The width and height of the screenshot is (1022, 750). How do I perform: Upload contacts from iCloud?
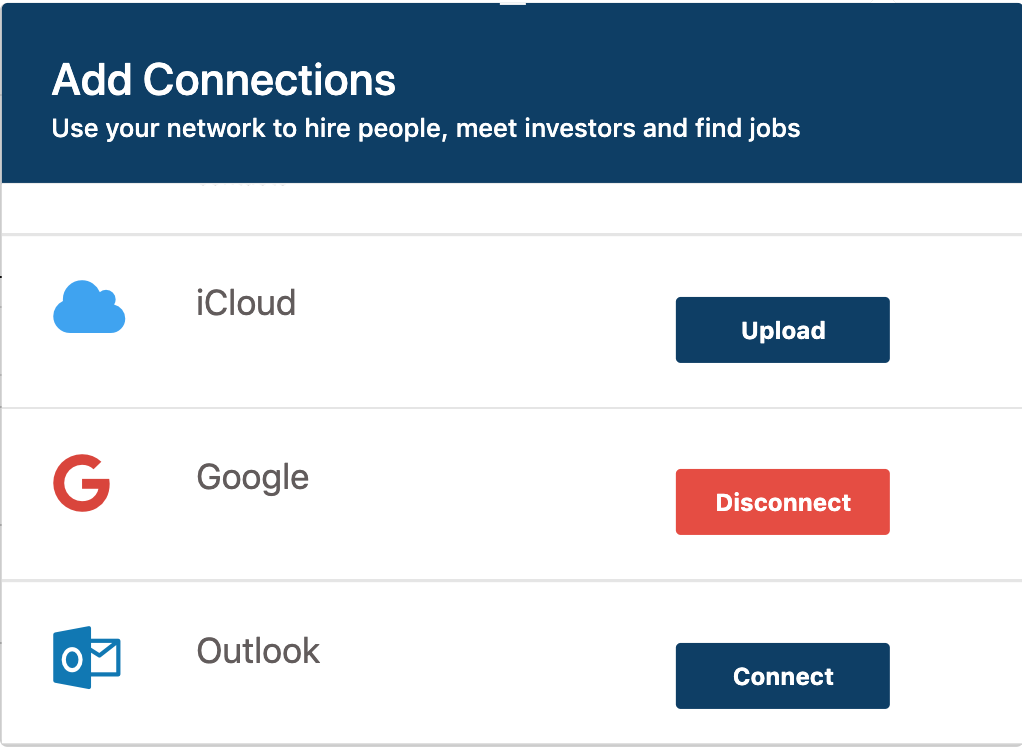tap(783, 330)
